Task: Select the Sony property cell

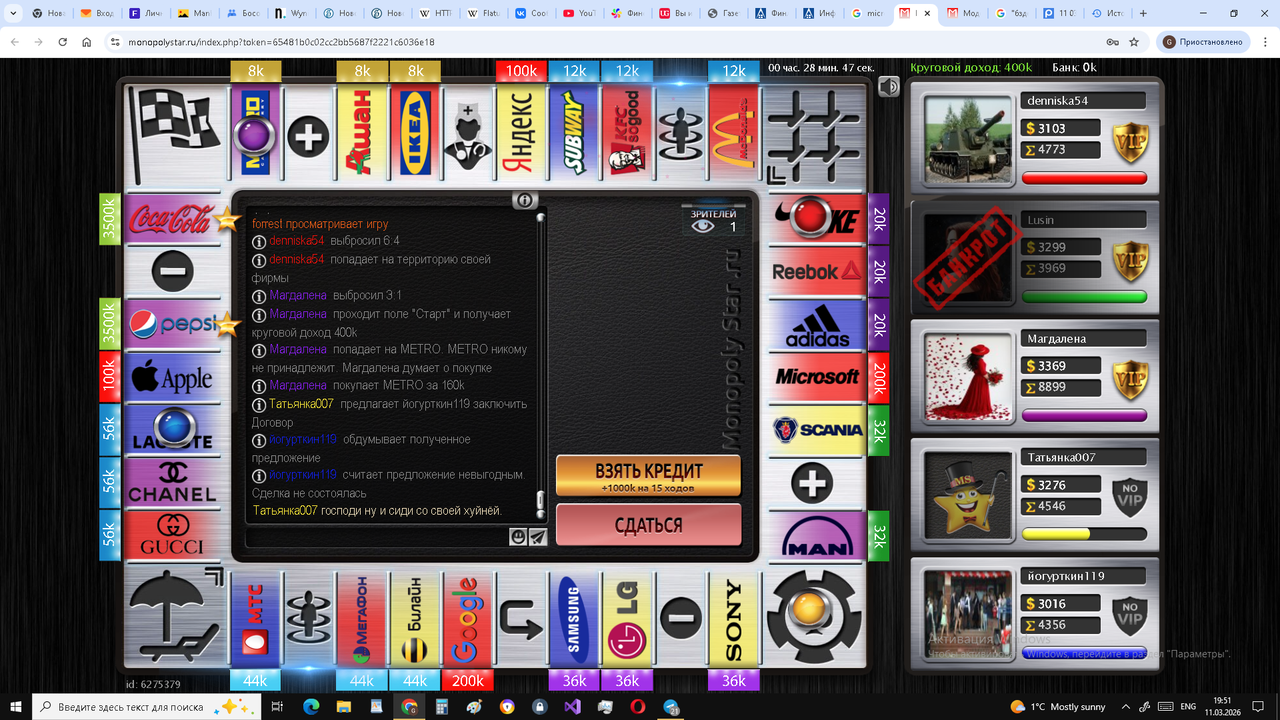Action: pyautogui.click(x=733, y=618)
